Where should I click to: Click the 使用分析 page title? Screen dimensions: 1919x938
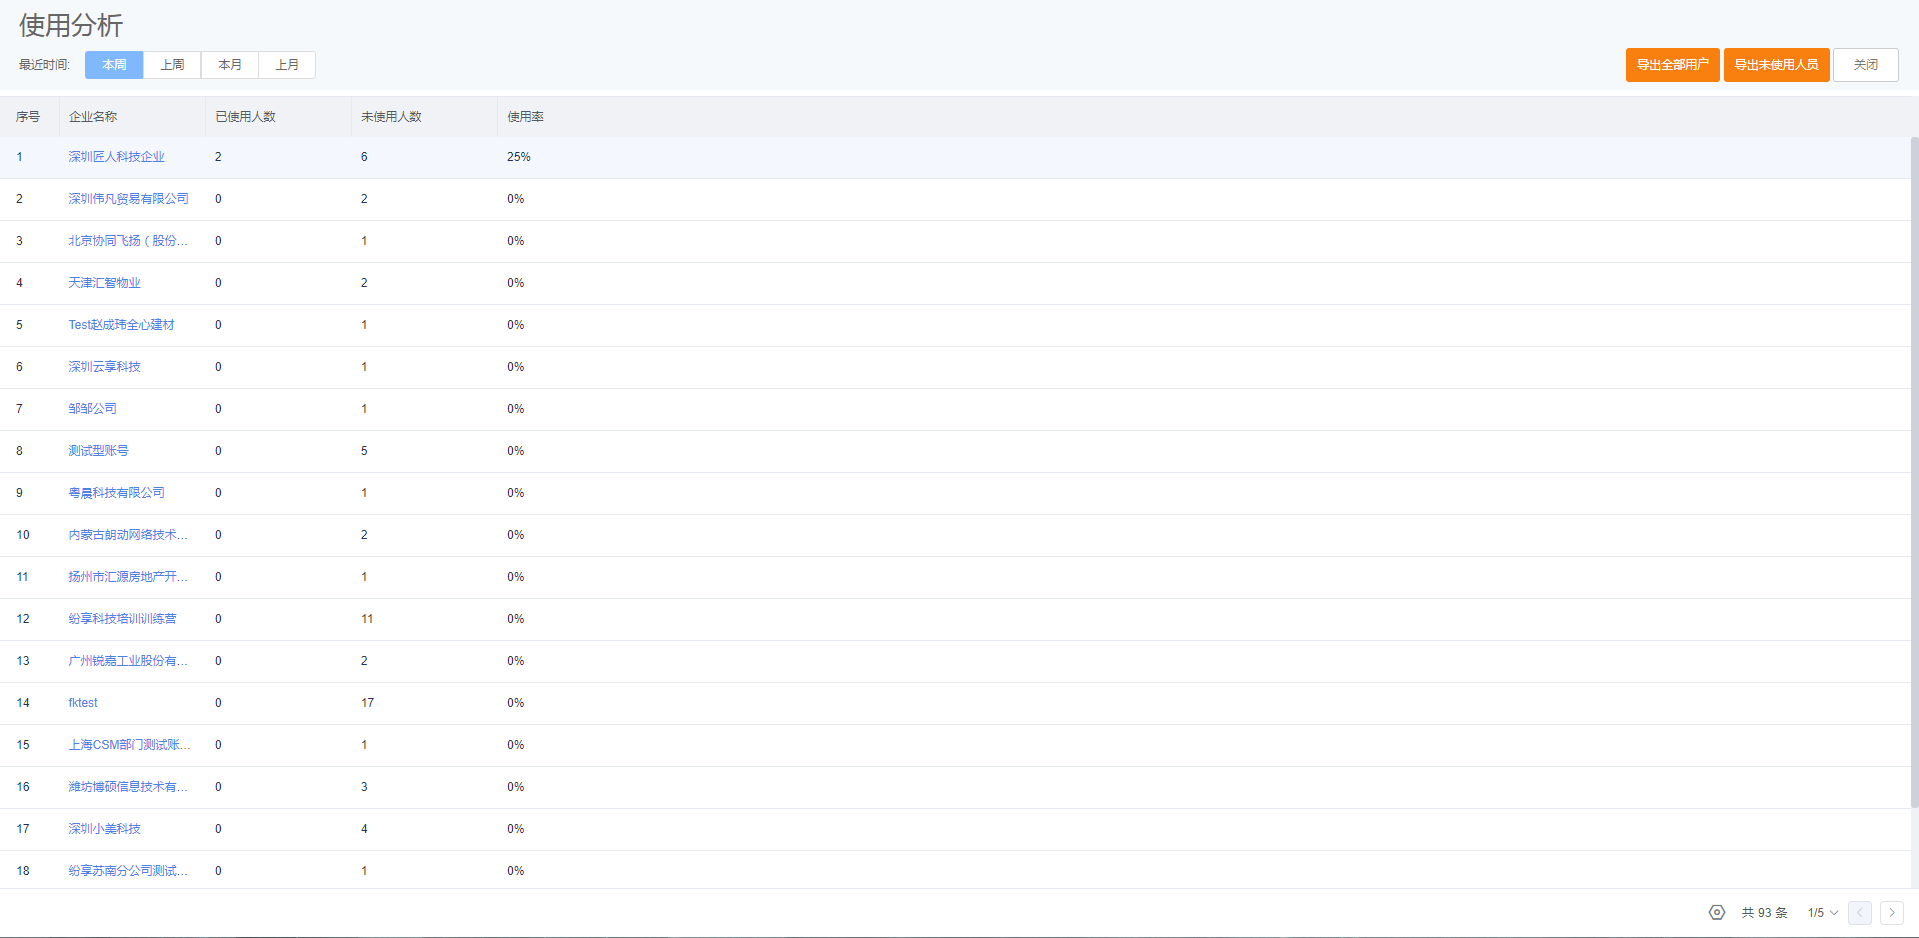coord(70,25)
